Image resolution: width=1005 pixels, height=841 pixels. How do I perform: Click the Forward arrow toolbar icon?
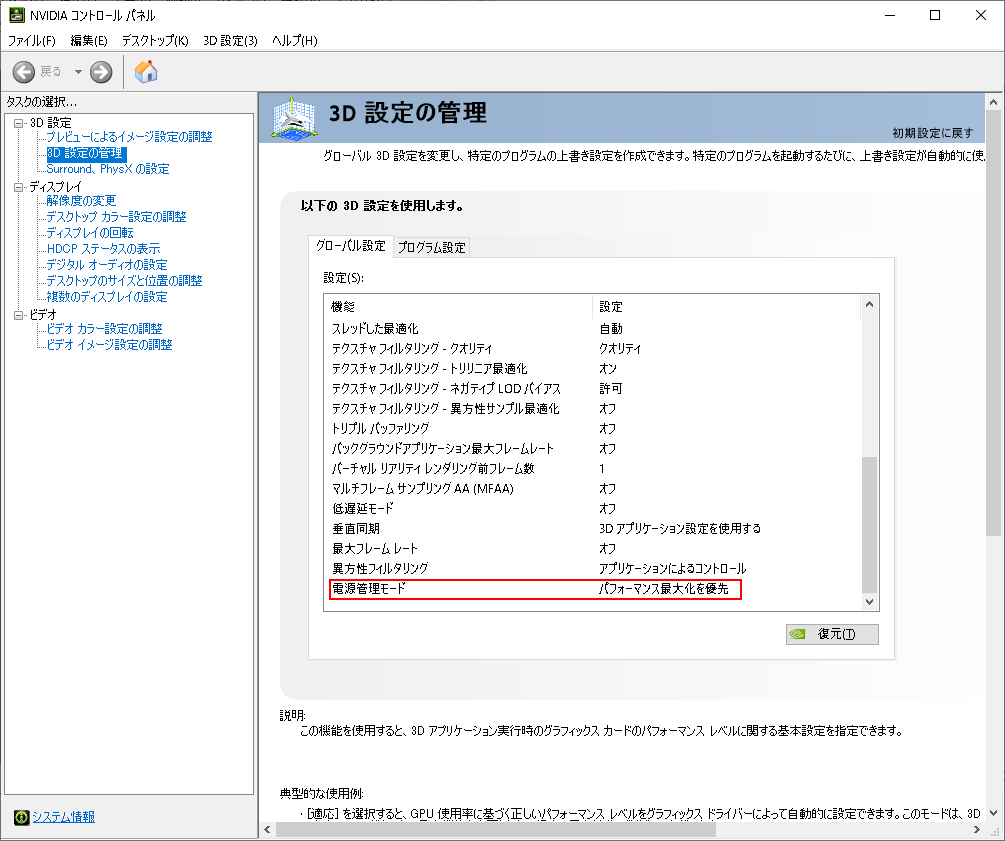coord(101,72)
